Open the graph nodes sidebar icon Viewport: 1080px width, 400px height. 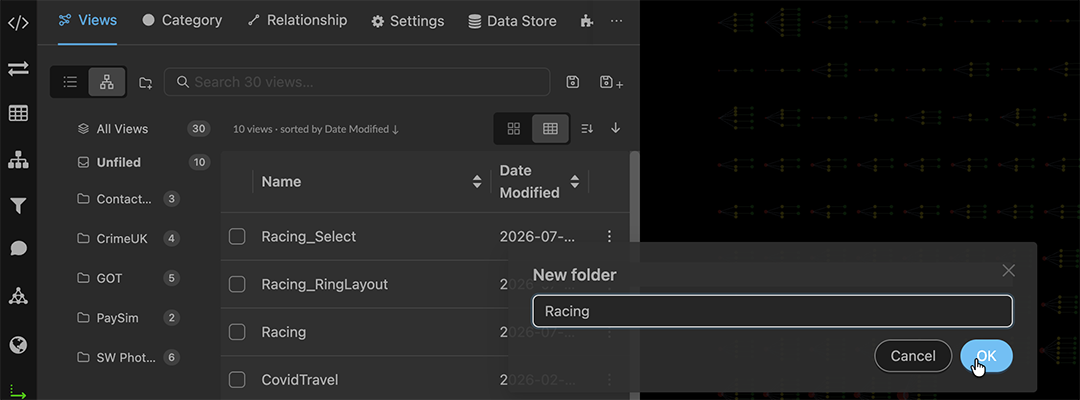pyautogui.click(x=18, y=297)
